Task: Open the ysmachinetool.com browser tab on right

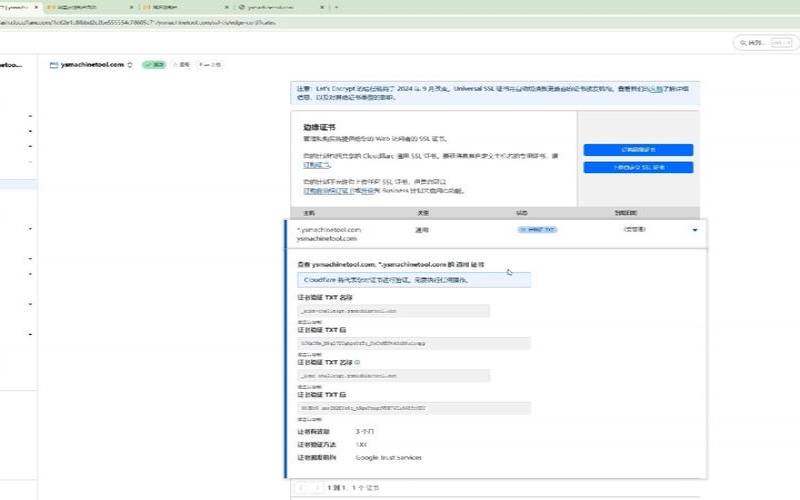Action: coord(272,6)
